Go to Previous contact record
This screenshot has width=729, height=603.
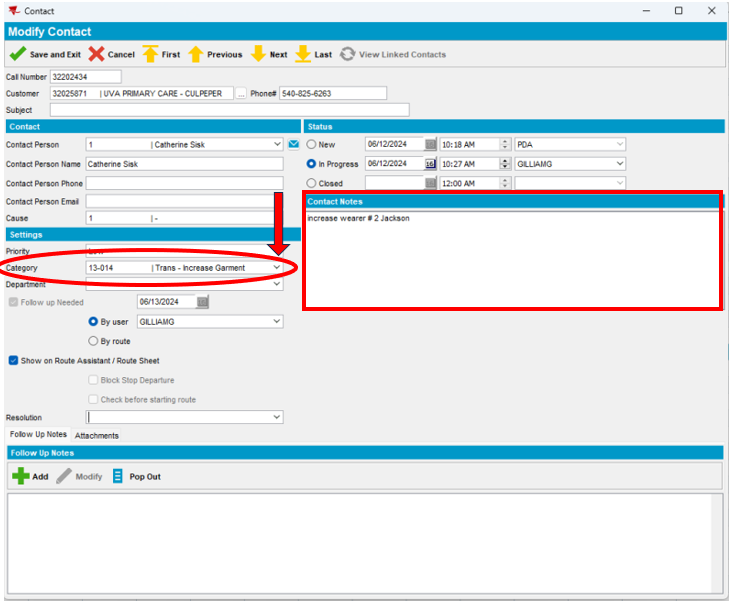coord(196,54)
